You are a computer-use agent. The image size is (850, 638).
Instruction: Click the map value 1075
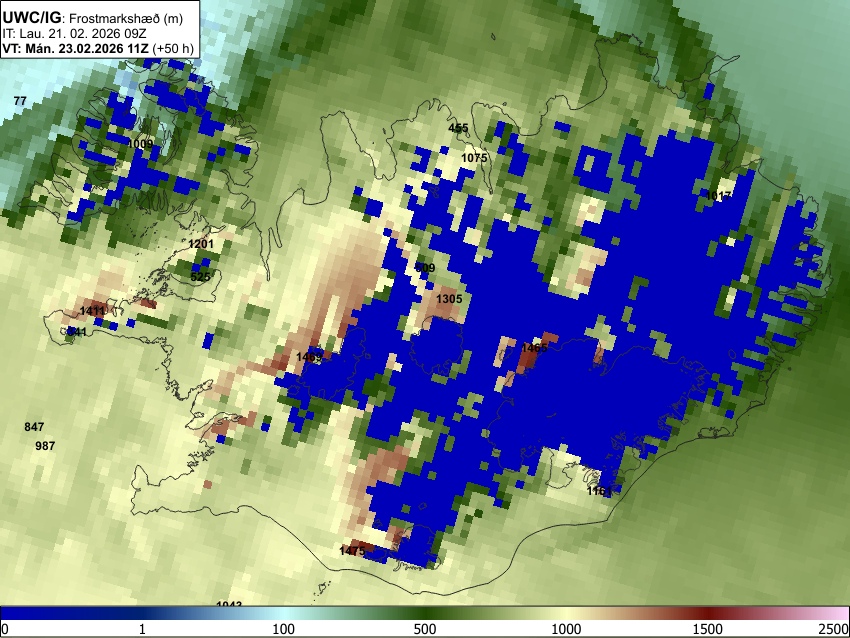(x=474, y=158)
